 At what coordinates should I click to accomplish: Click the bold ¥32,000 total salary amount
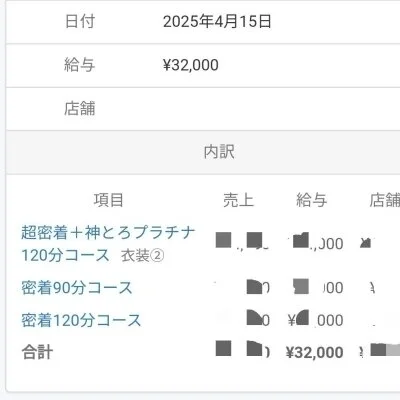click(315, 352)
